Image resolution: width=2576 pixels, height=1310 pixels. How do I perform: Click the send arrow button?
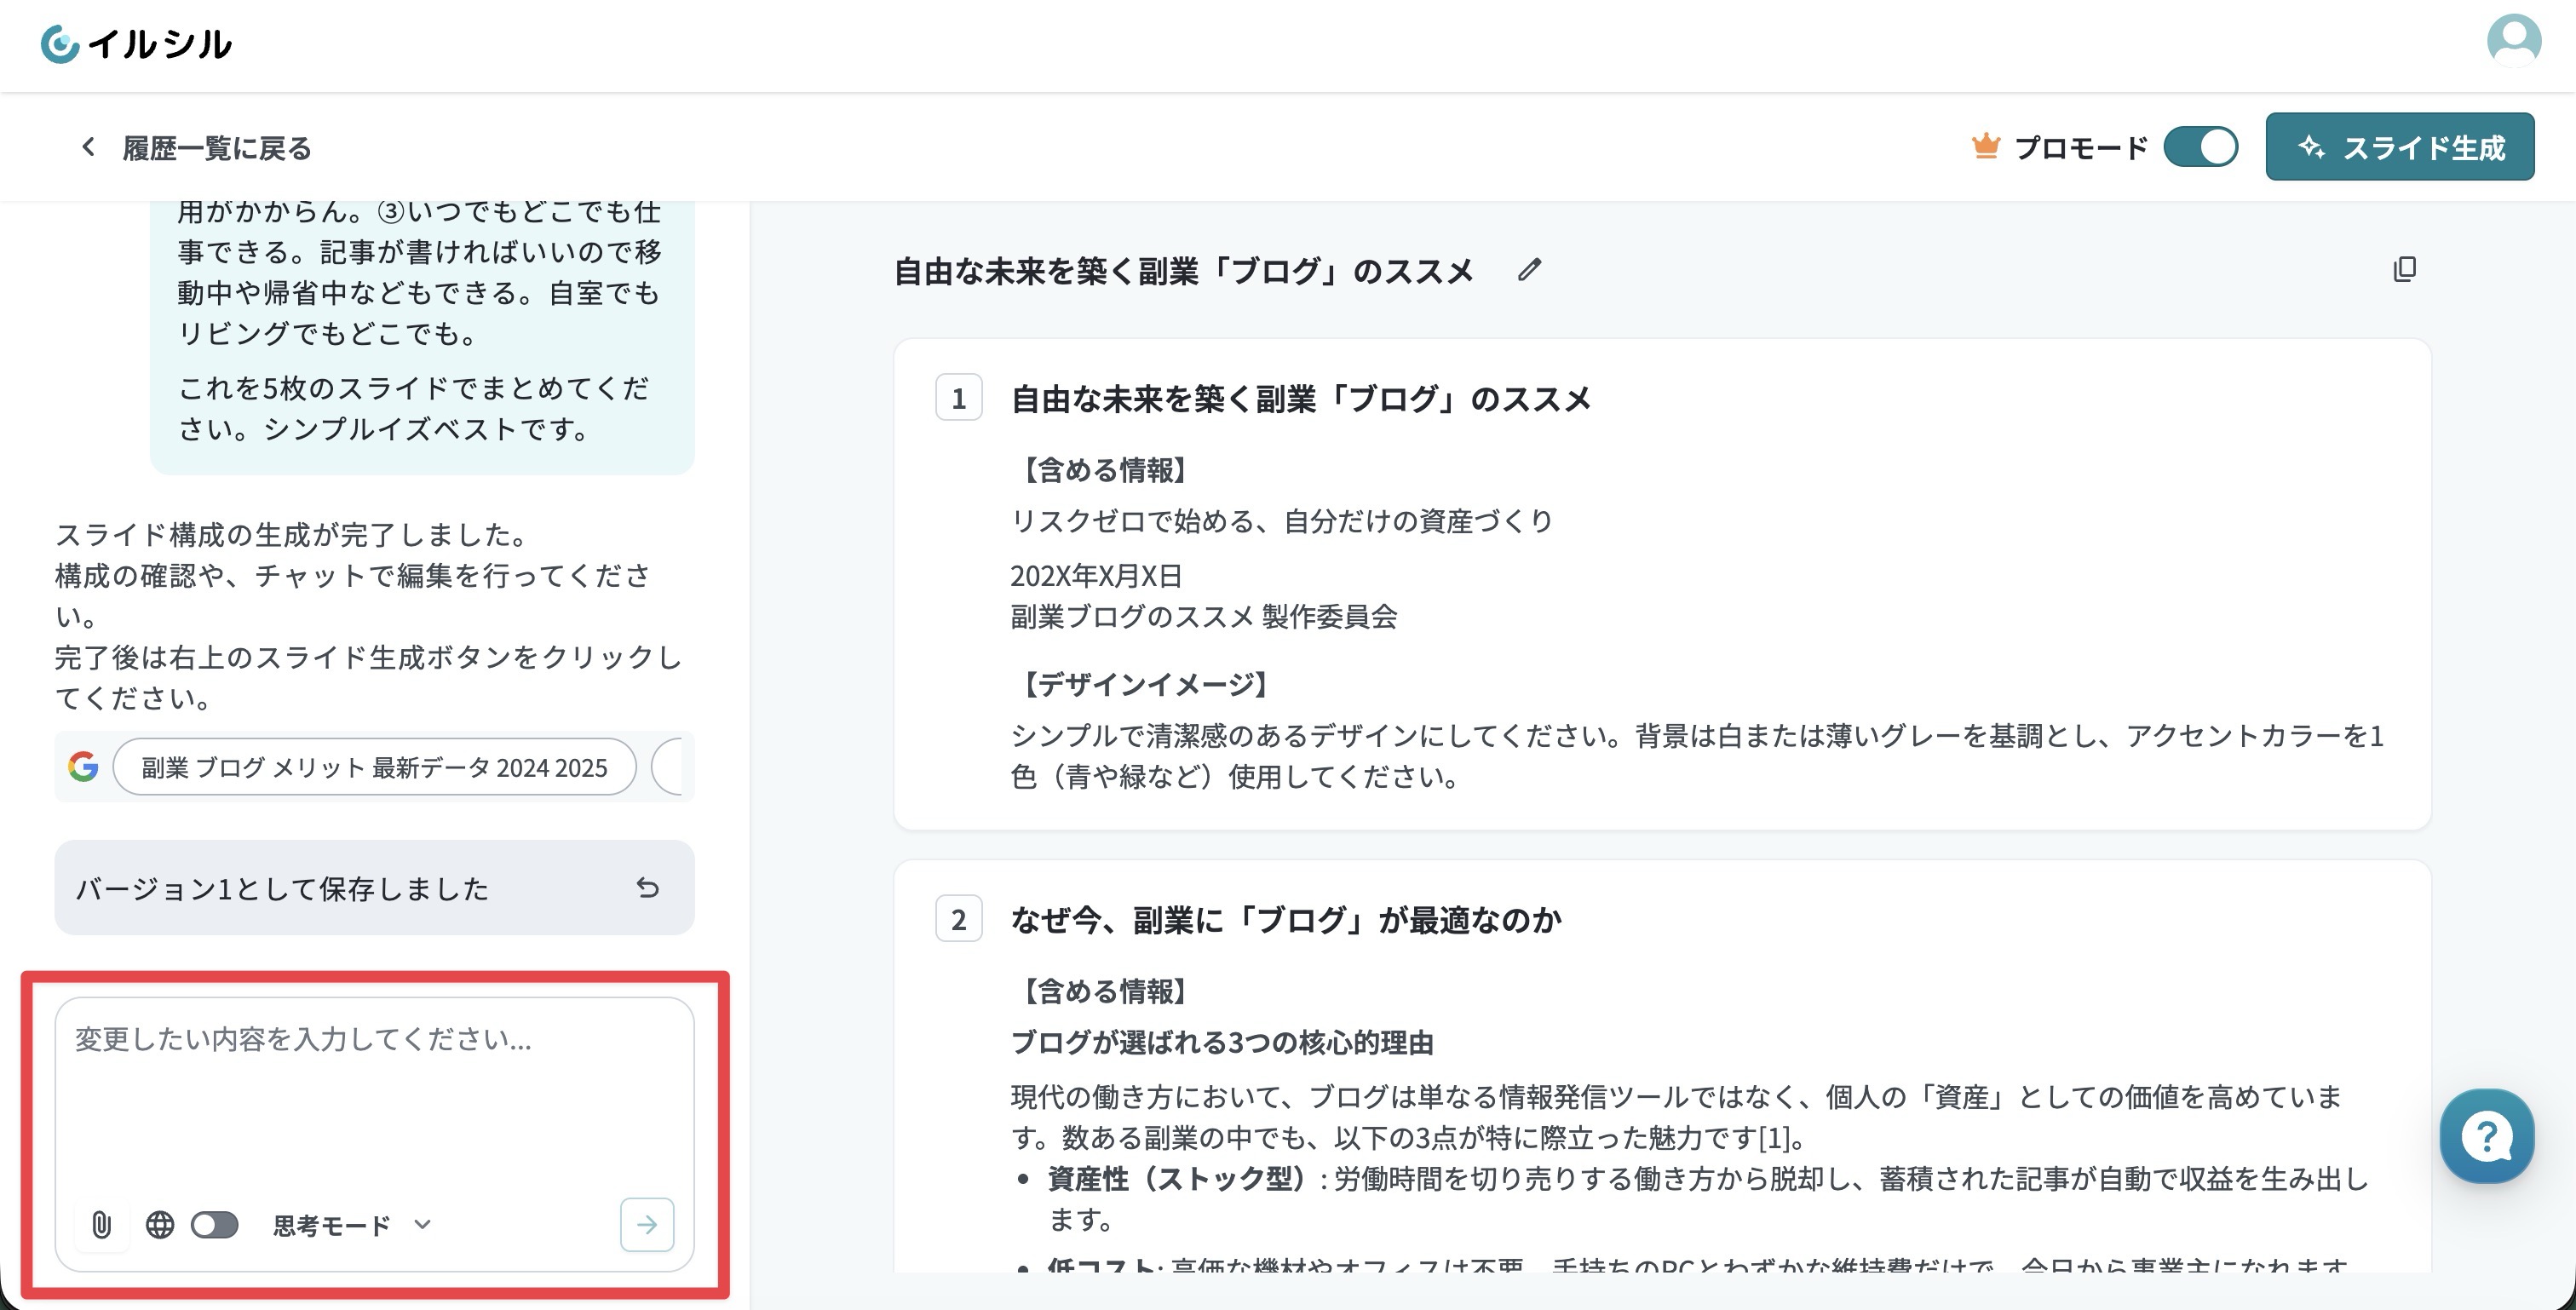point(647,1225)
